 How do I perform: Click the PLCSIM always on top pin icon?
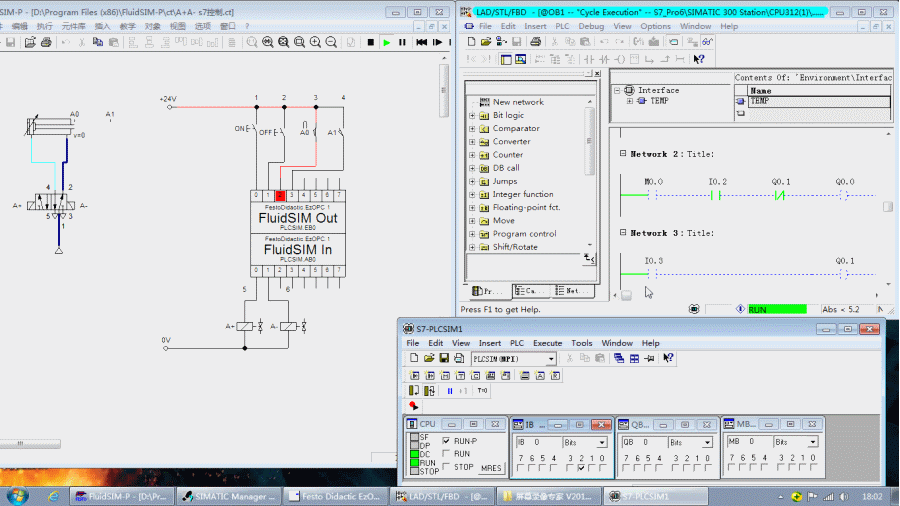coord(649,359)
